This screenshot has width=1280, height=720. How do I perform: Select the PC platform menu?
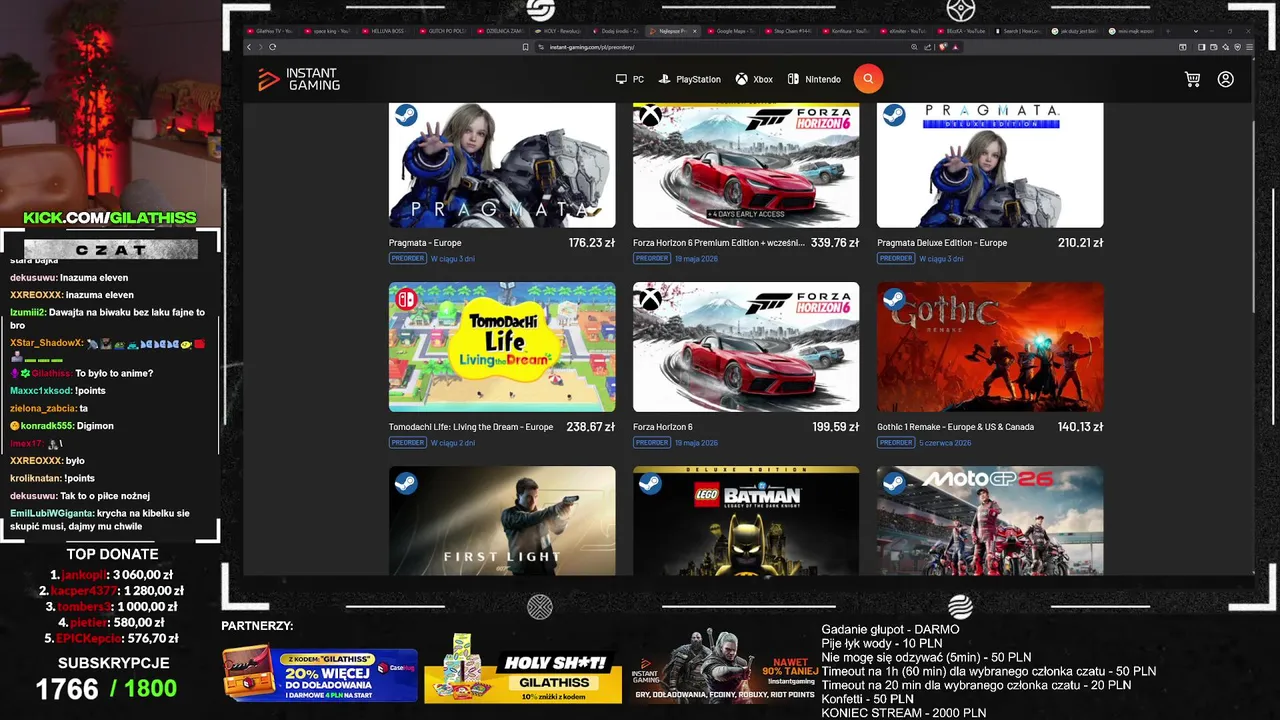(630, 79)
